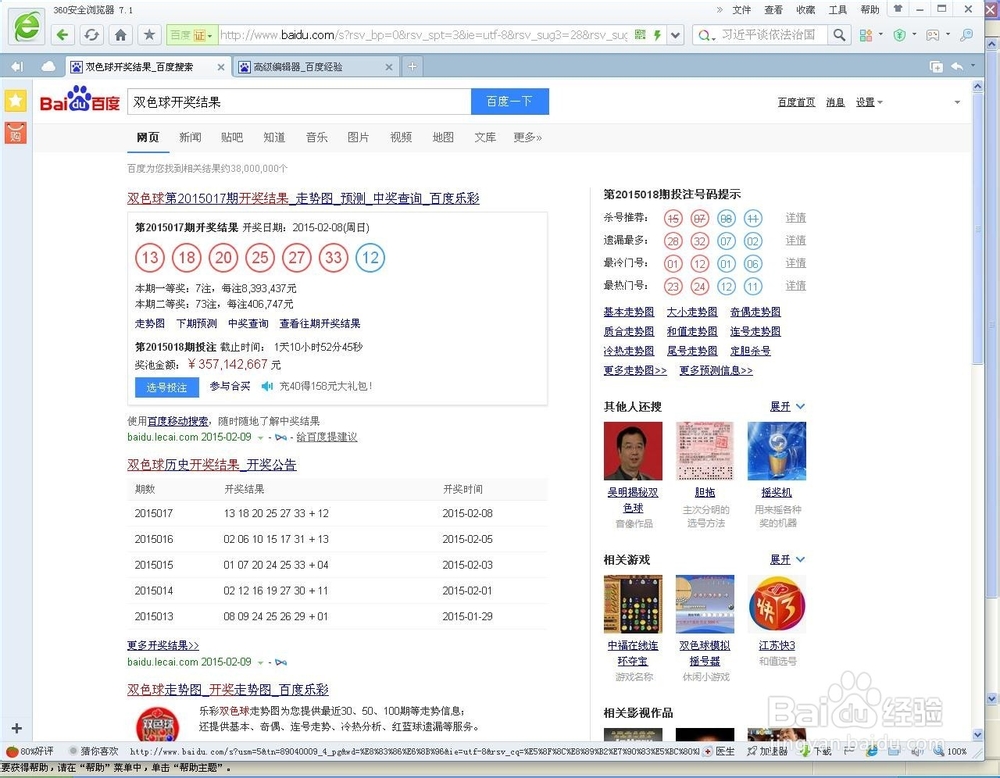Click the 百度一下 search button
Viewport: 1000px width, 778px height.
[x=510, y=102]
